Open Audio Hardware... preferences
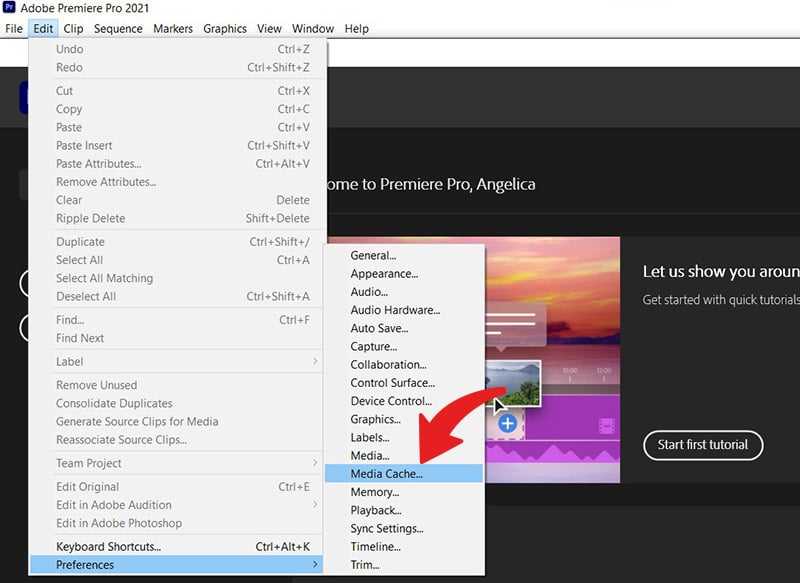This screenshot has width=800, height=583. click(x=404, y=310)
